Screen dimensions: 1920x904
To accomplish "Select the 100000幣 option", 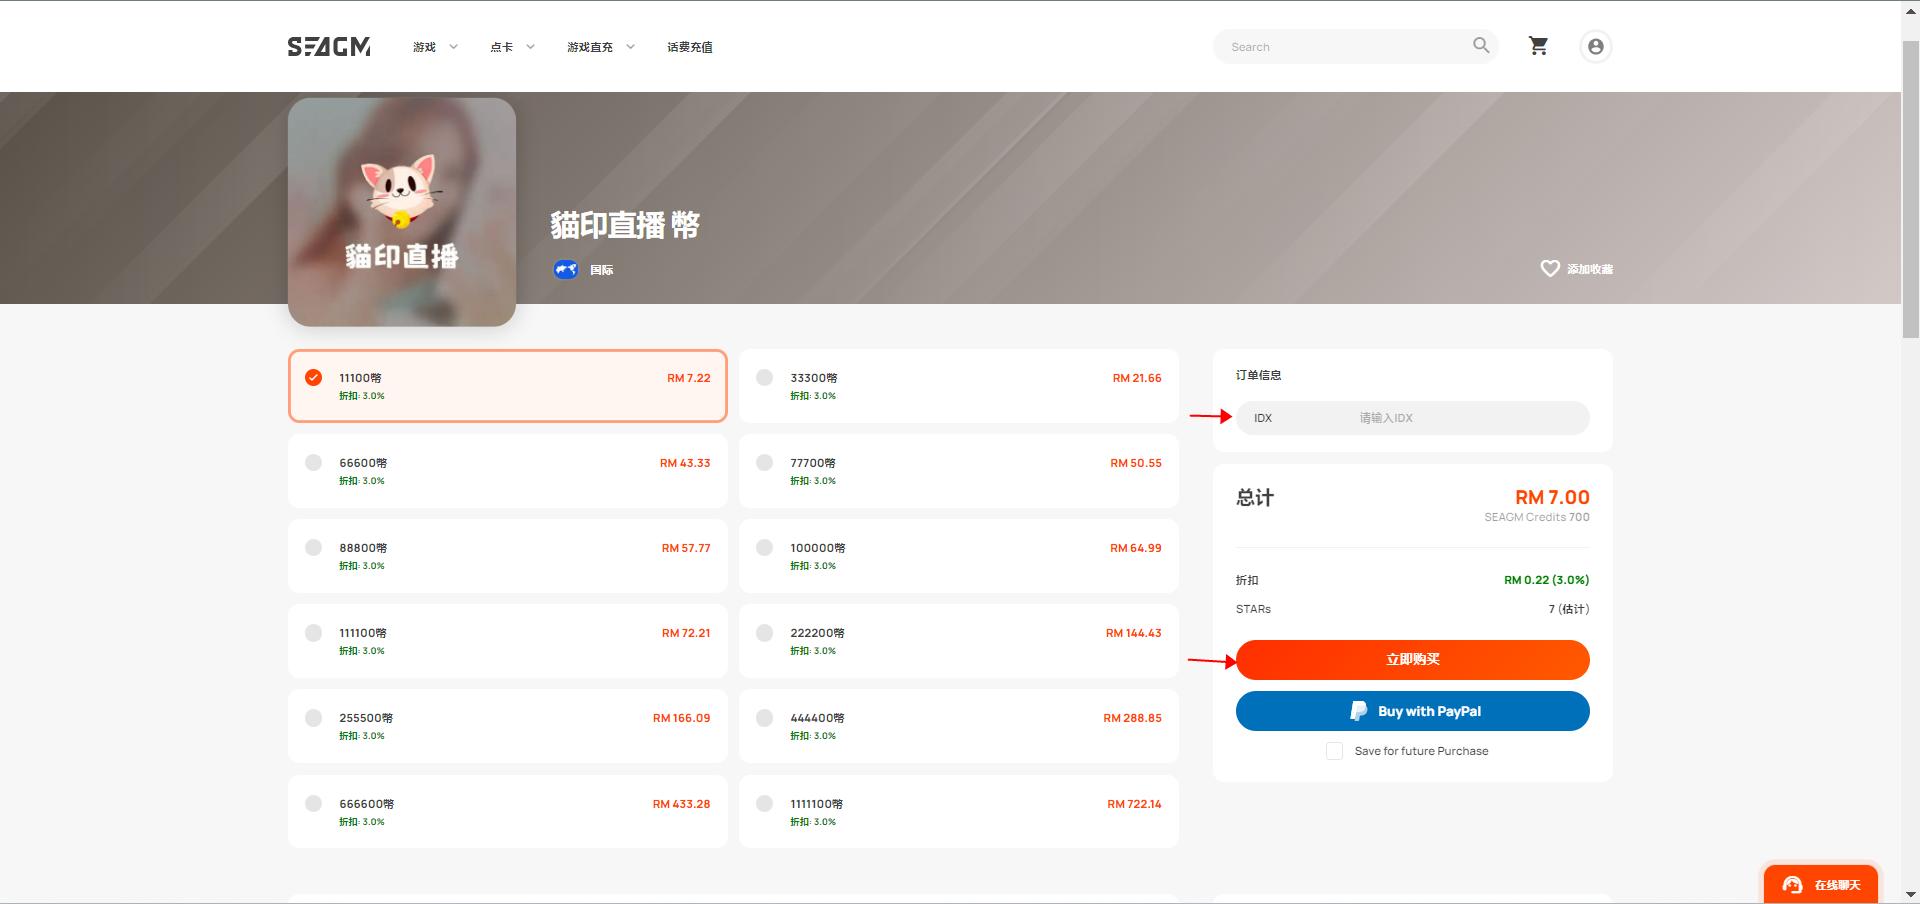I will pyautogui.click(x=959, y=556).
